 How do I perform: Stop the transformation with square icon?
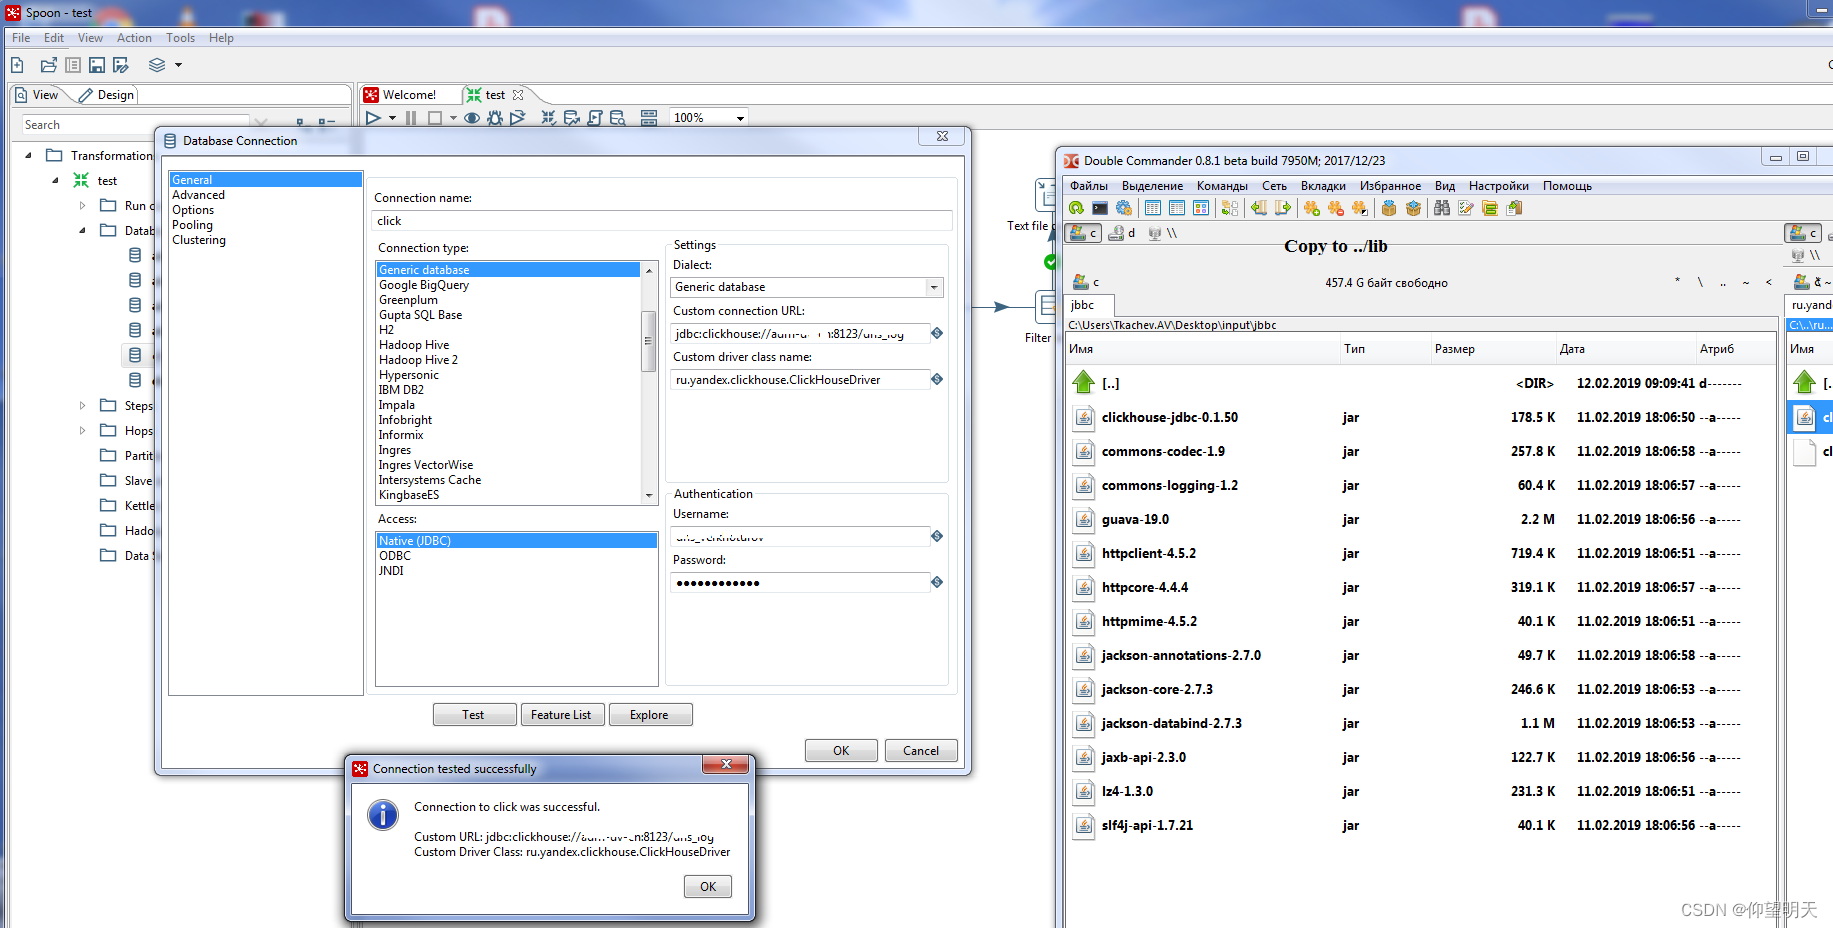[x=435, y=118]
